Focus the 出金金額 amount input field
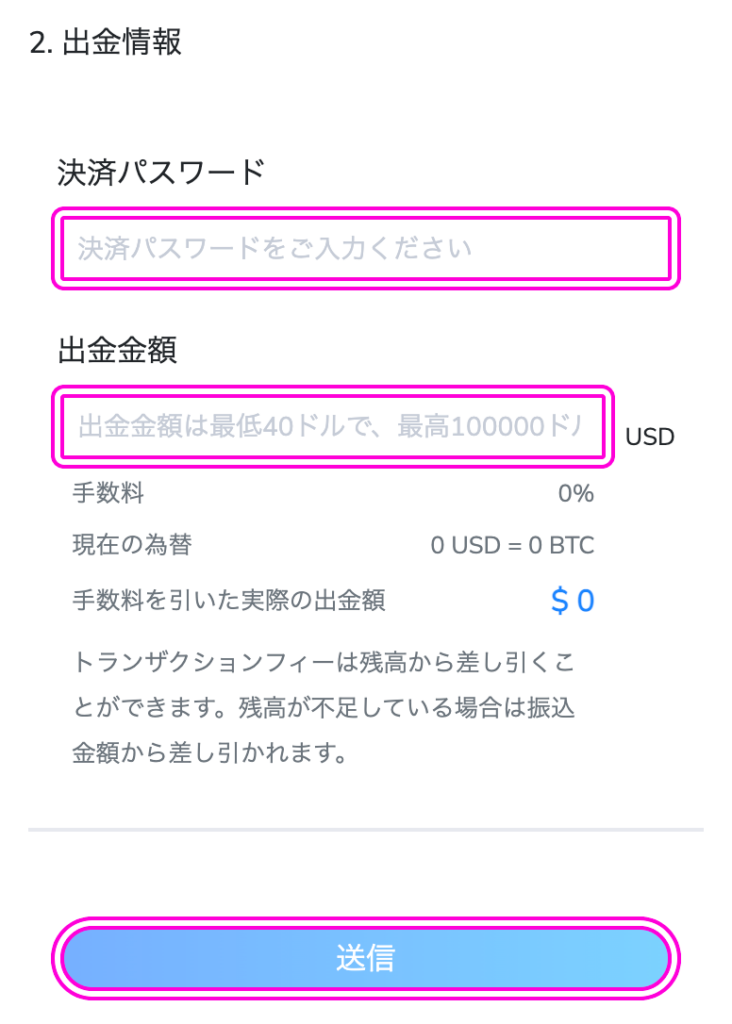 (x=333, y=426)
